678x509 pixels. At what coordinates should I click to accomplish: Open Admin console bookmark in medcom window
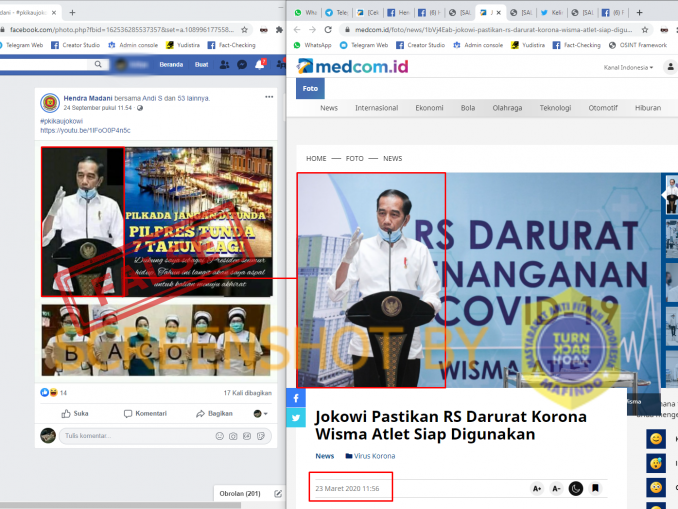(x=478, y=45)
